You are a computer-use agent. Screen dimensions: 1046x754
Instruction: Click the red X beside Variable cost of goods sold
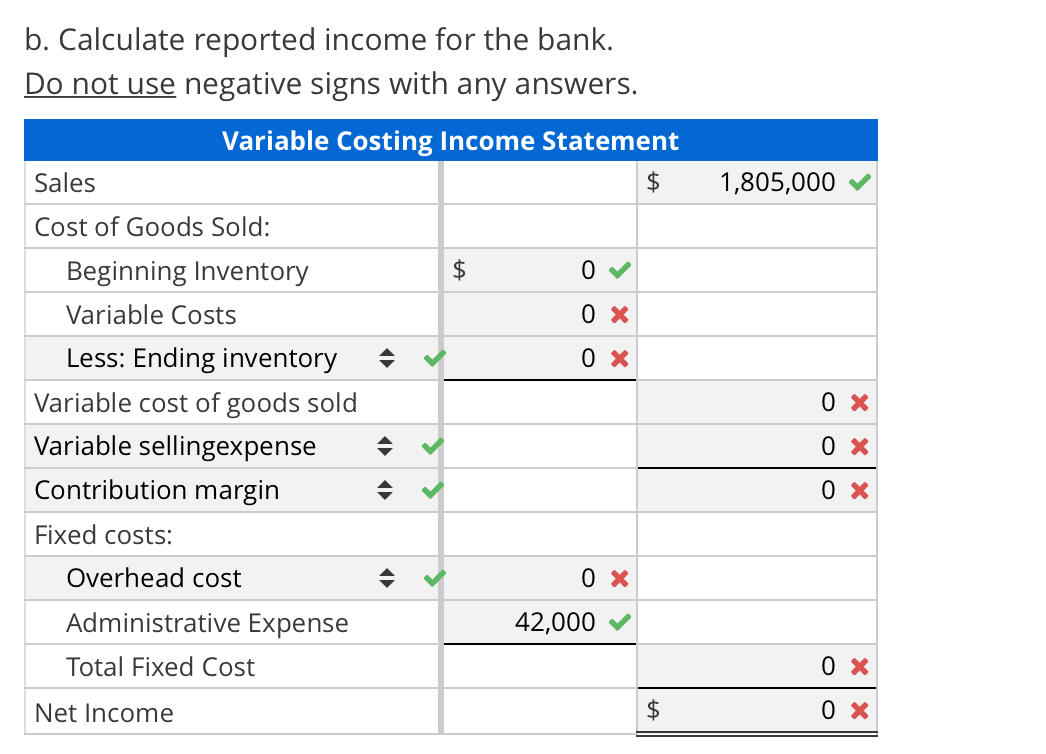(860, 402)
